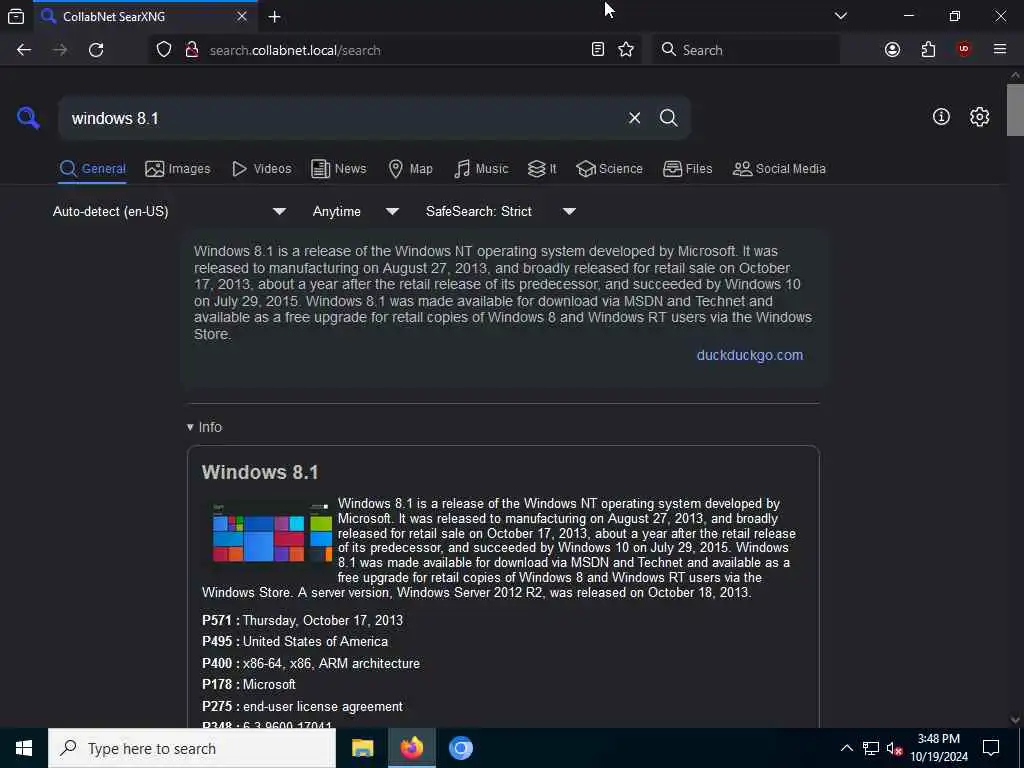
Task: Open Firefox View icon in tab bar
Action: (16, 16)
